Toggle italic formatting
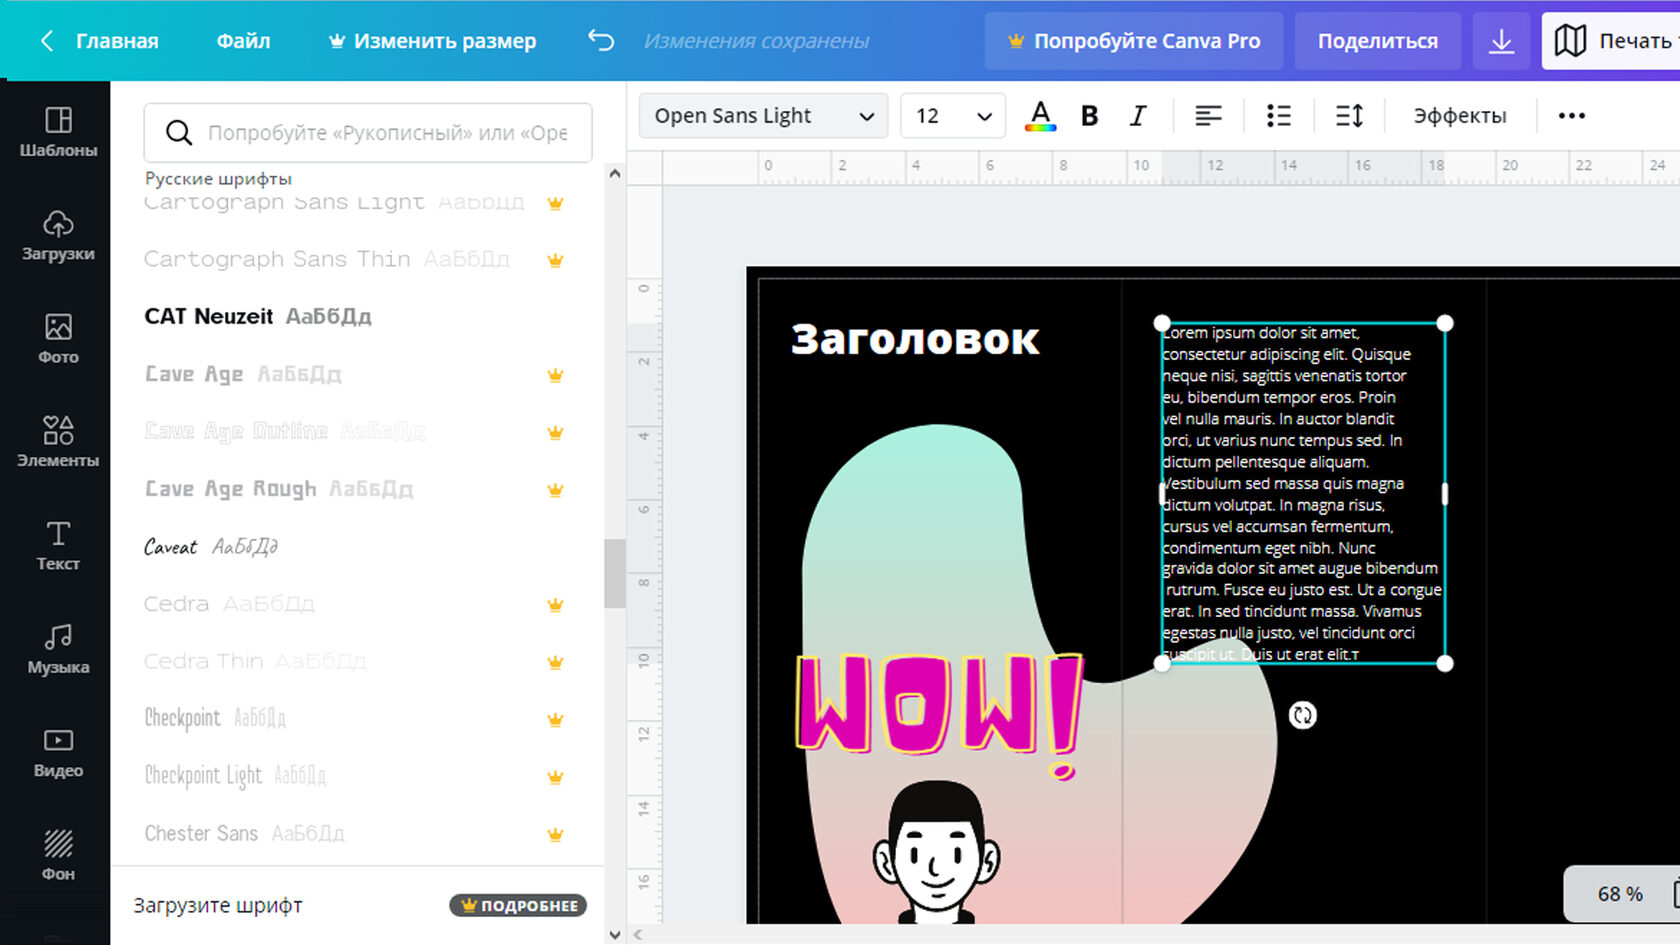The width and height of the screenshot is (1680, 945). (x=1138, y=116)
